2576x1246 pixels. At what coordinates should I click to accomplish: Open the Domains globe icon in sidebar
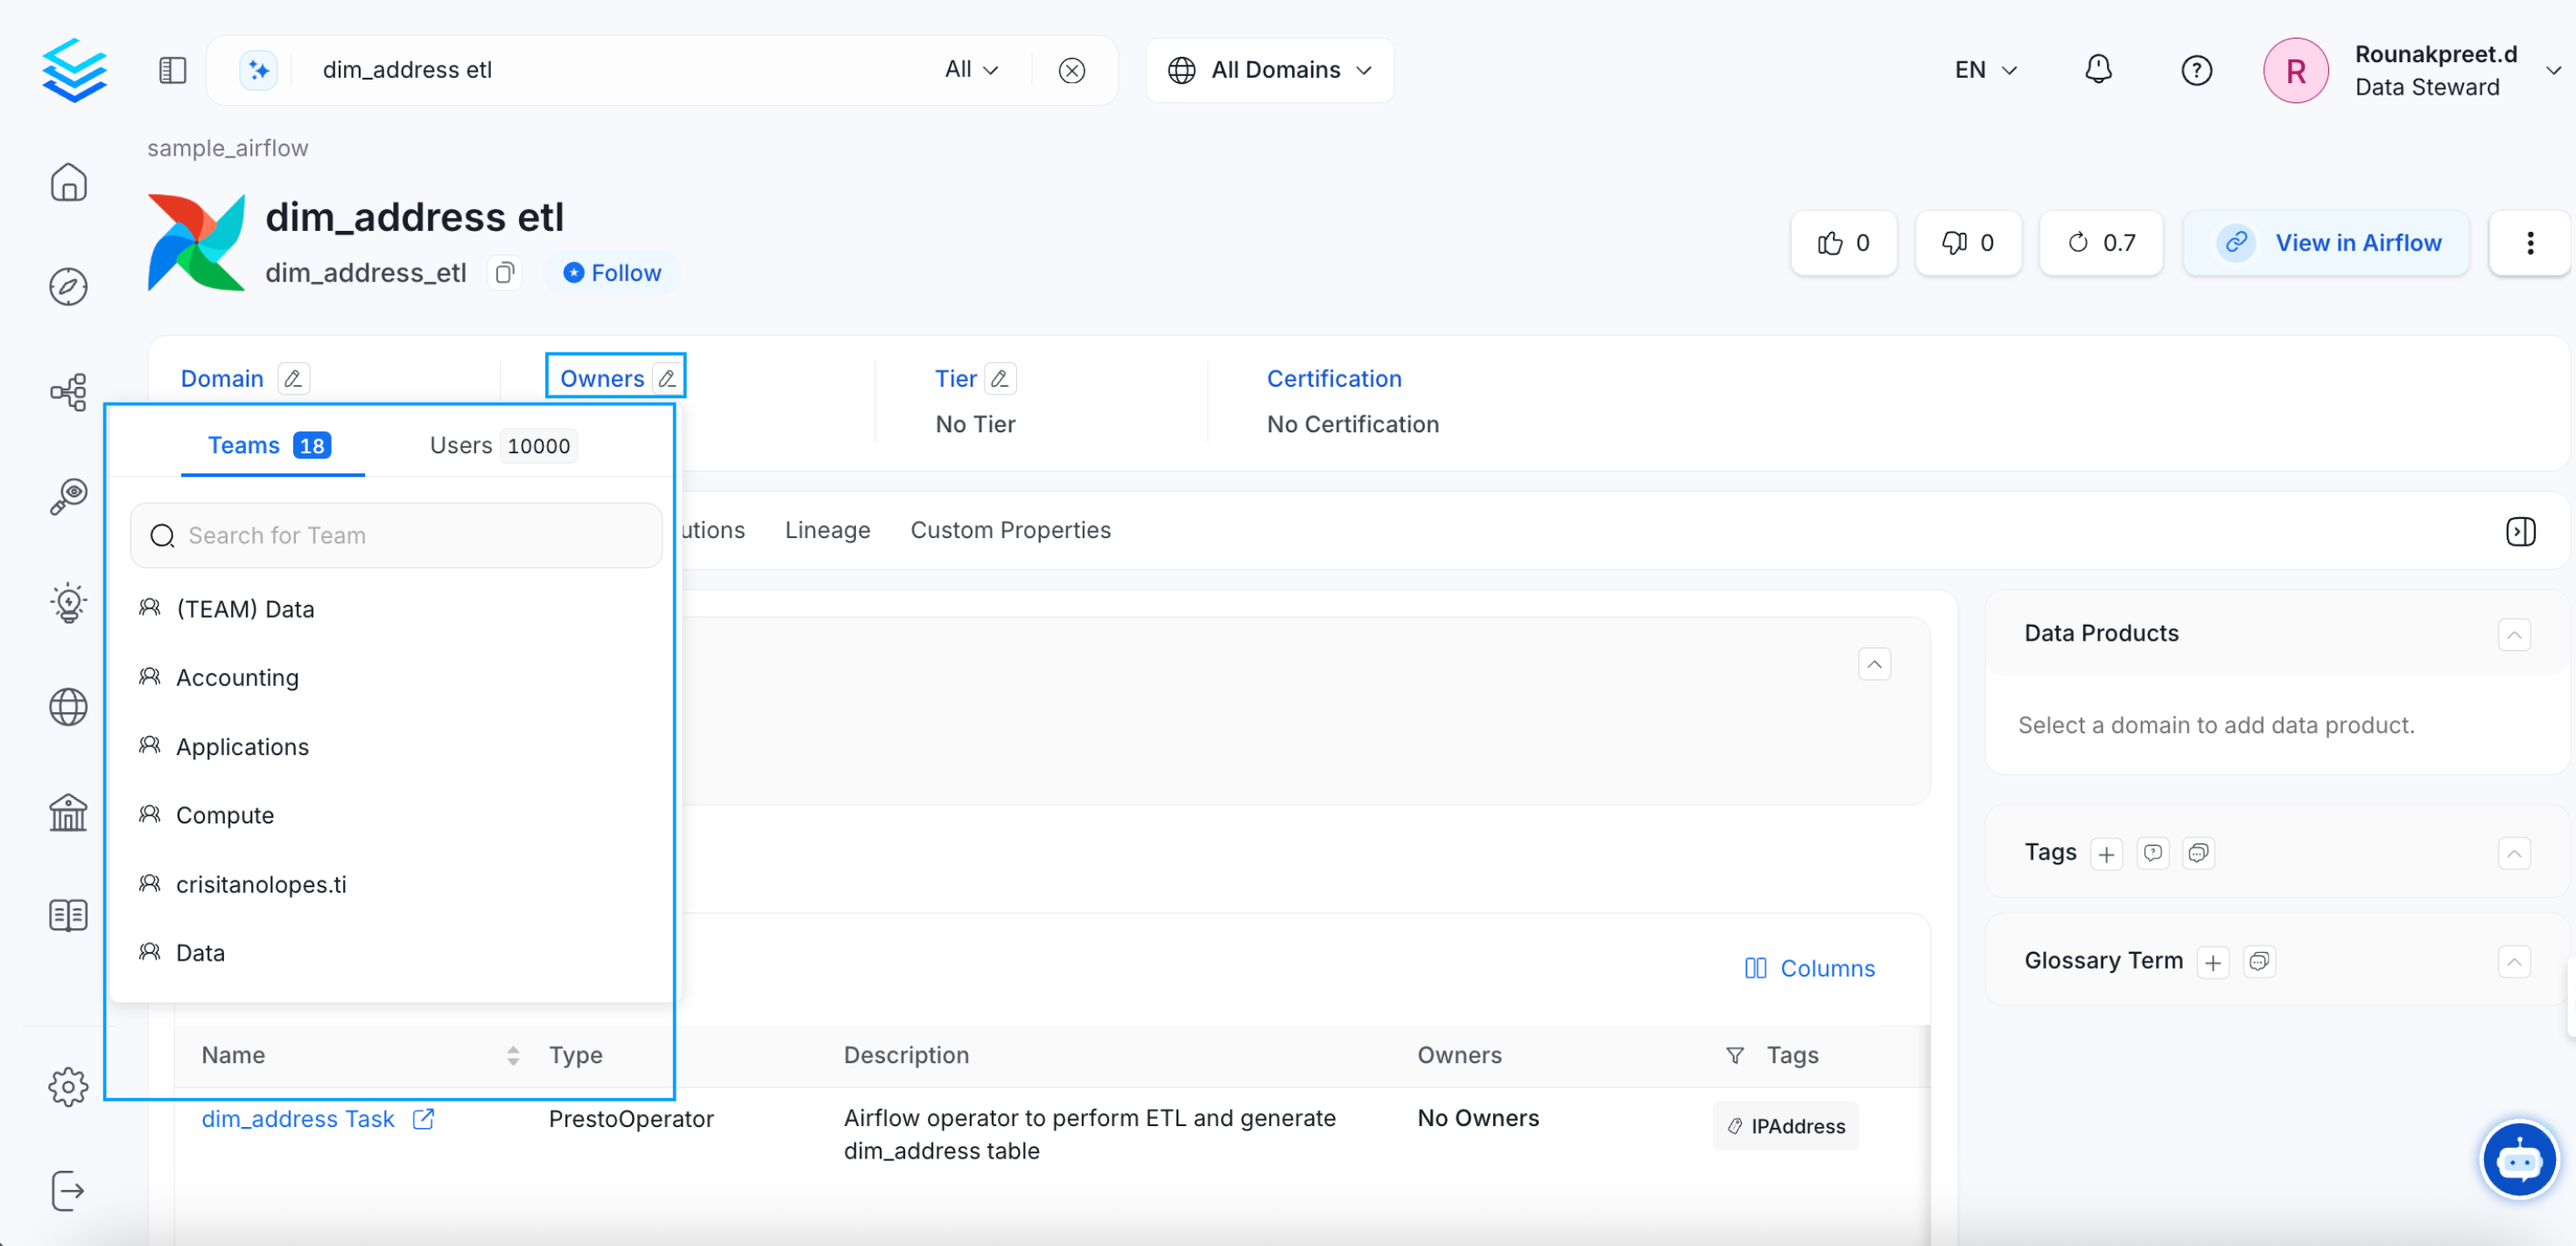click(x=68, y=707)
